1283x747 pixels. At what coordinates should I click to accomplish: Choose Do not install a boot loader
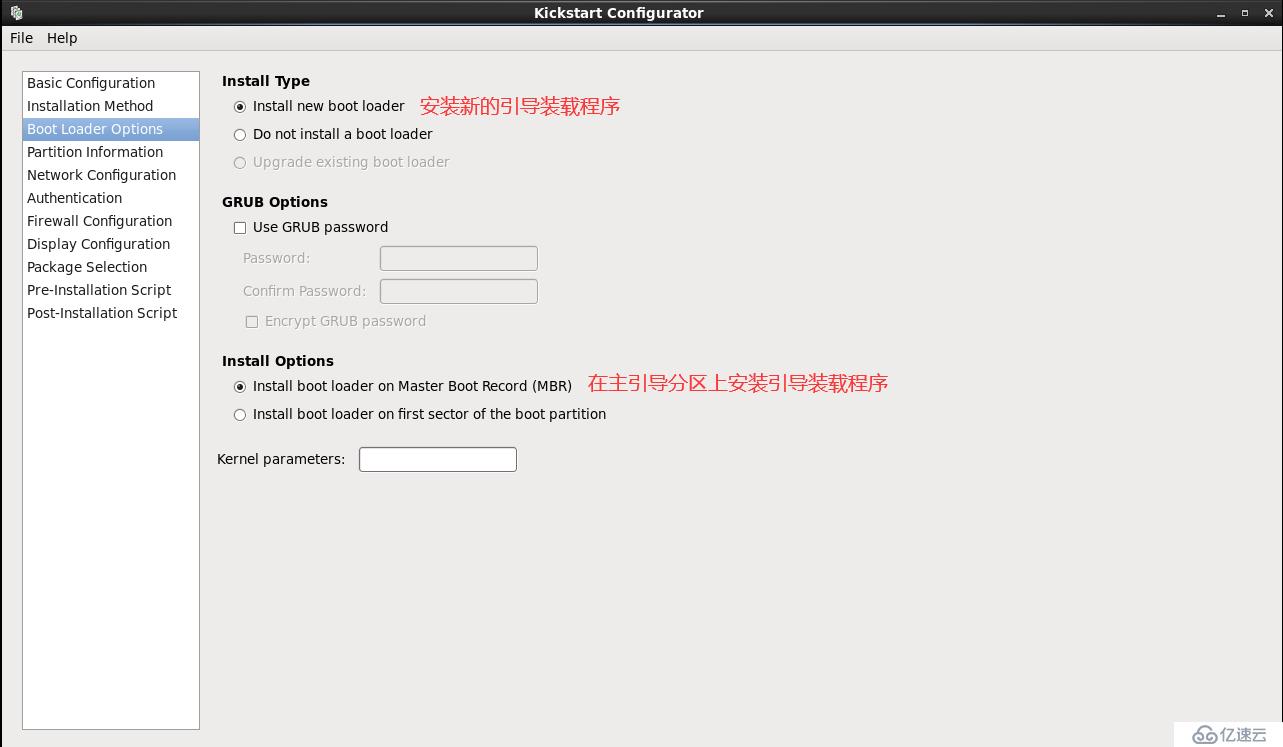(x=240, y=135)
